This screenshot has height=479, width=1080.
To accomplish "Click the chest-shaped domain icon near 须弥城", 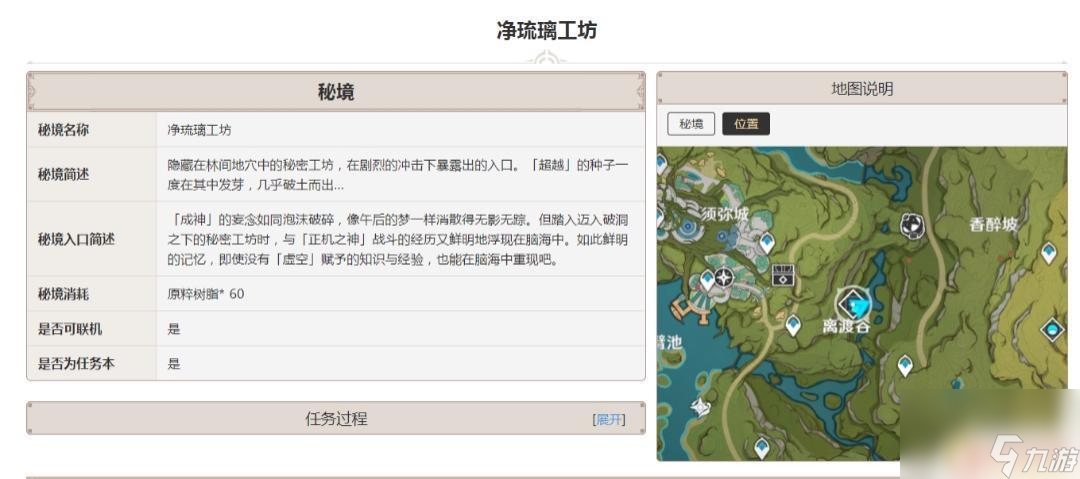I will [x=785, y=275].
